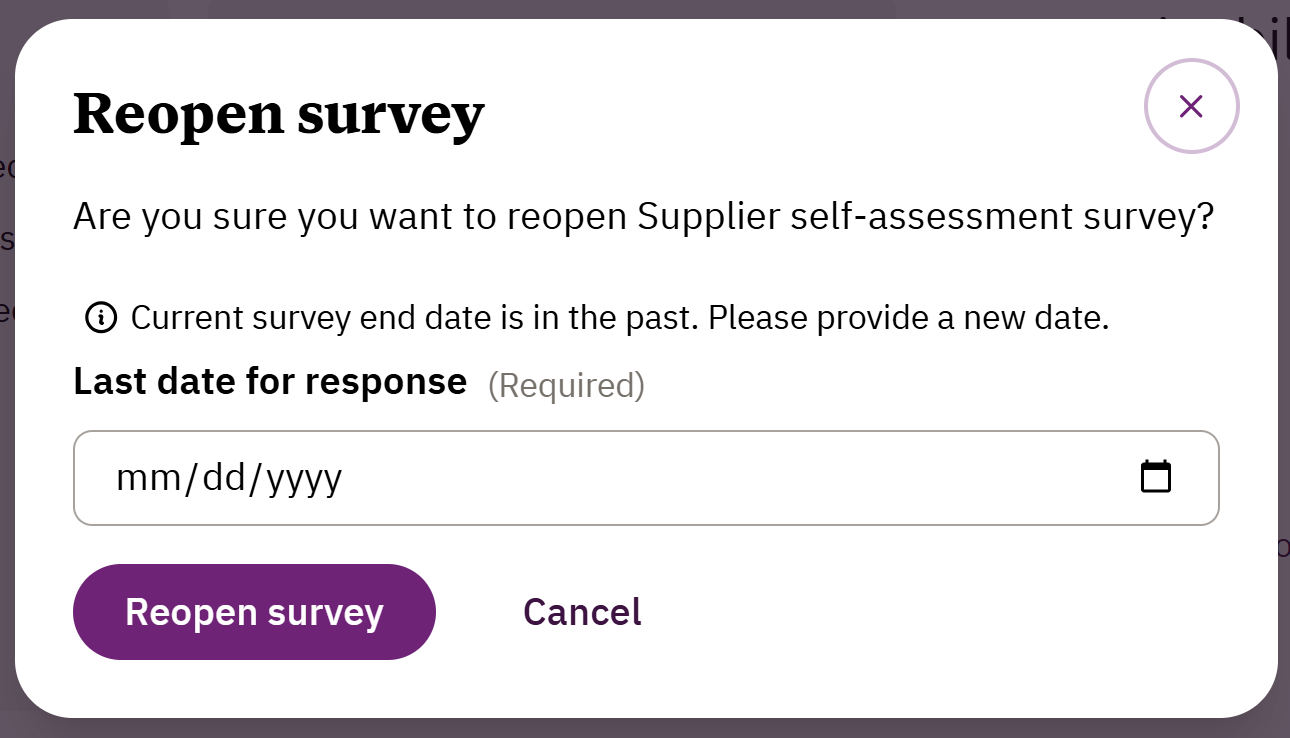Click the info icon beside end date notice

(100, 318)
